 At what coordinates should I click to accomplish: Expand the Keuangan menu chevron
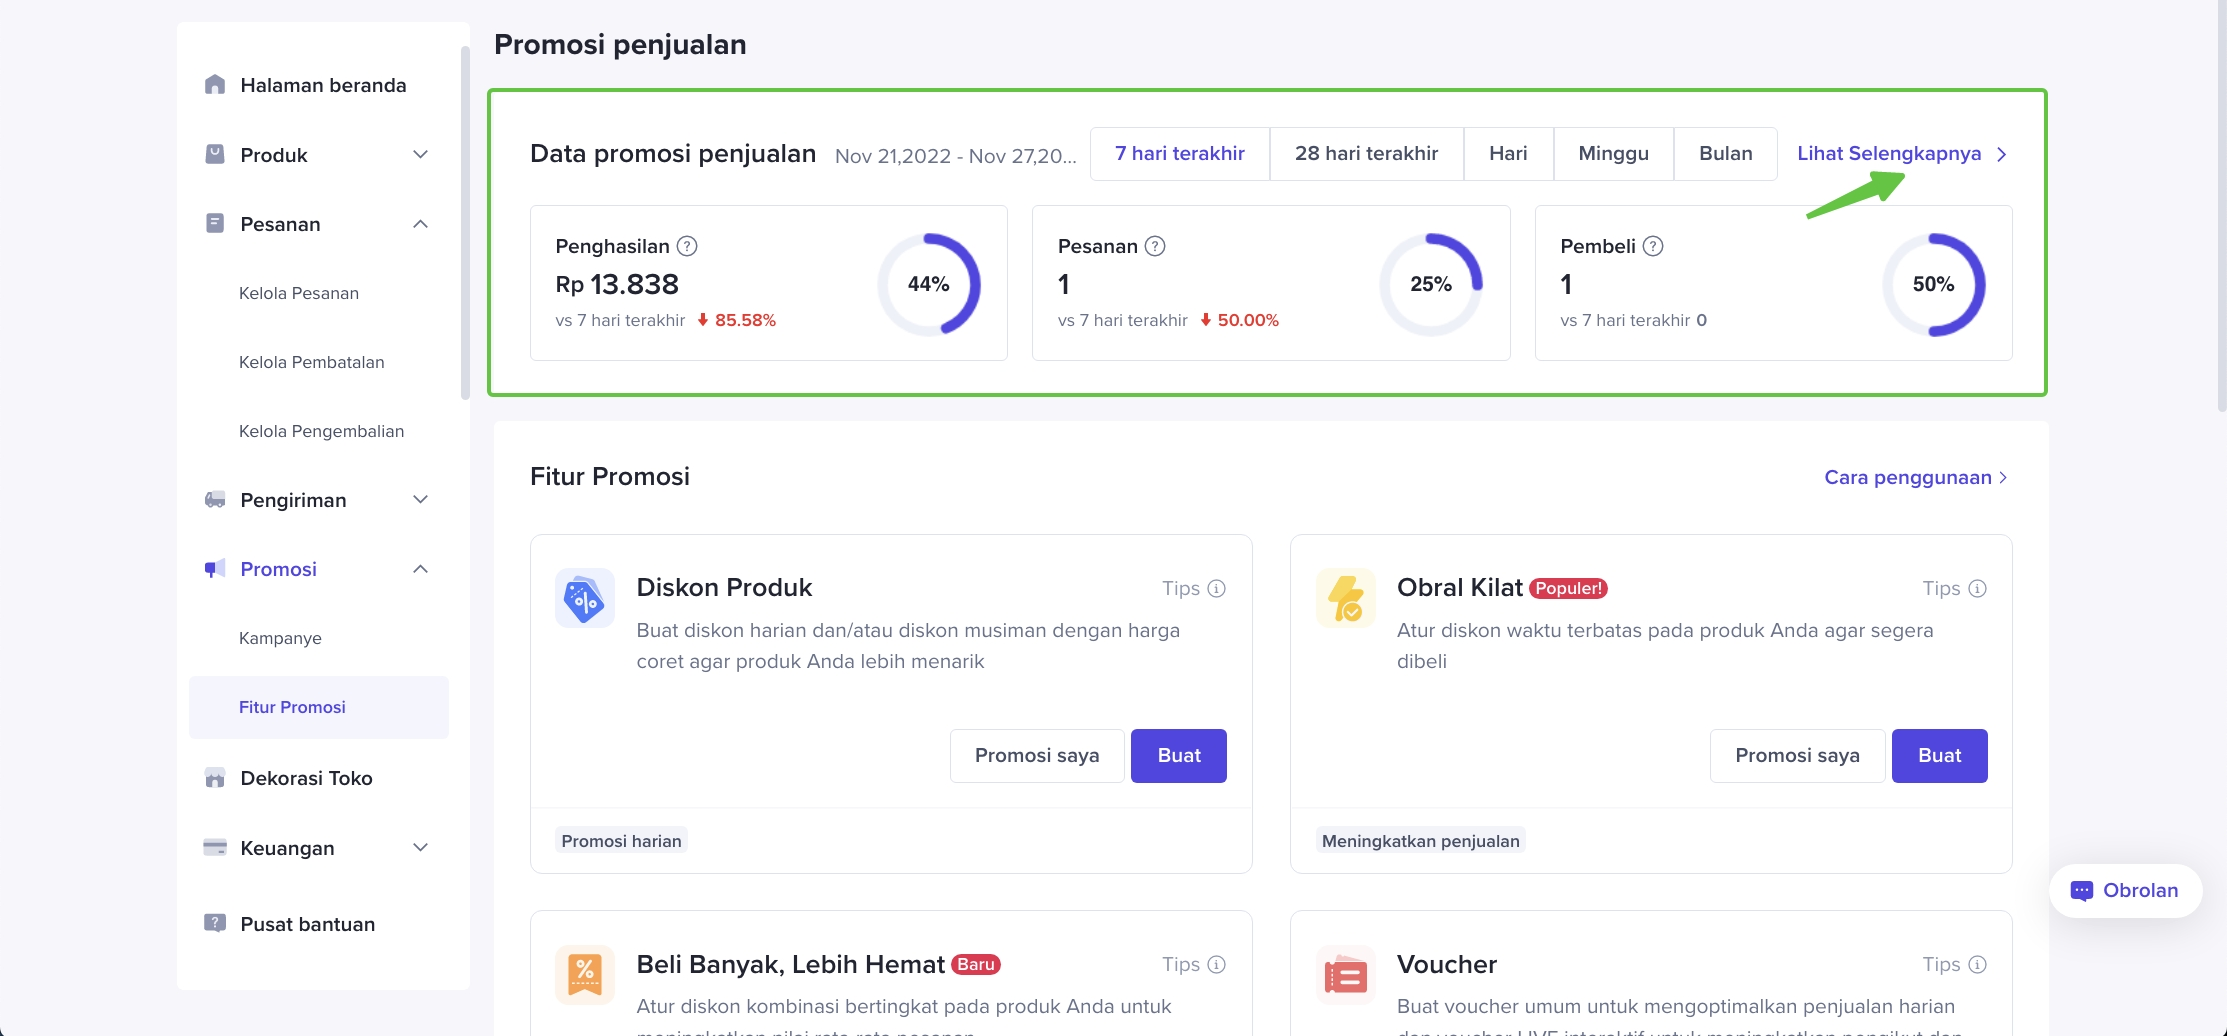coord(421,848)
